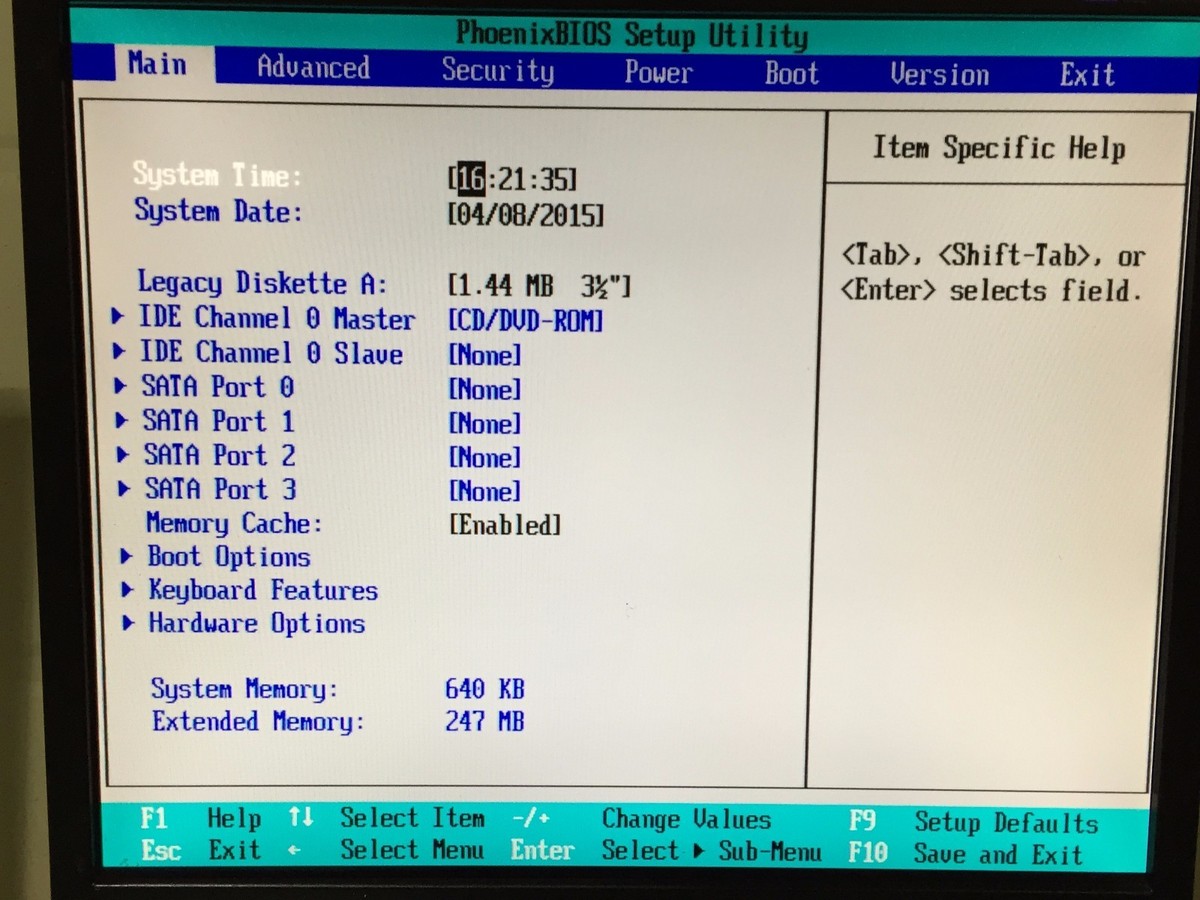Image resolution: width=1200 pixels, height=900 pixels.
Task: Click the System Date value 04/08/2015
Action: pyautogui.click(x=526, y=214)
